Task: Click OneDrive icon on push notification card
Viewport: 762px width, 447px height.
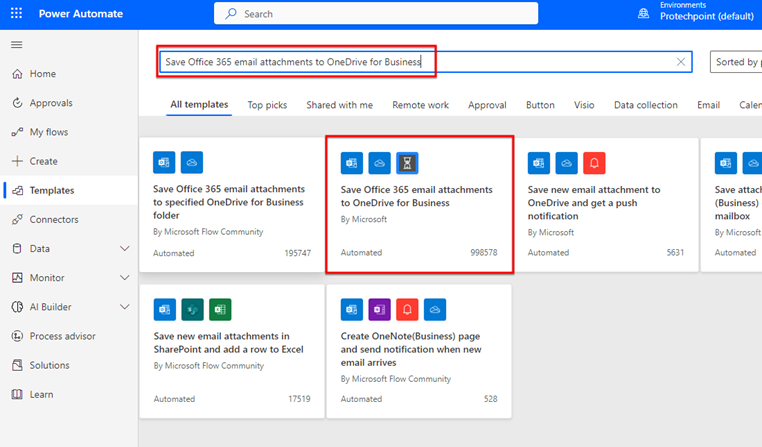Action: [567, 163]
